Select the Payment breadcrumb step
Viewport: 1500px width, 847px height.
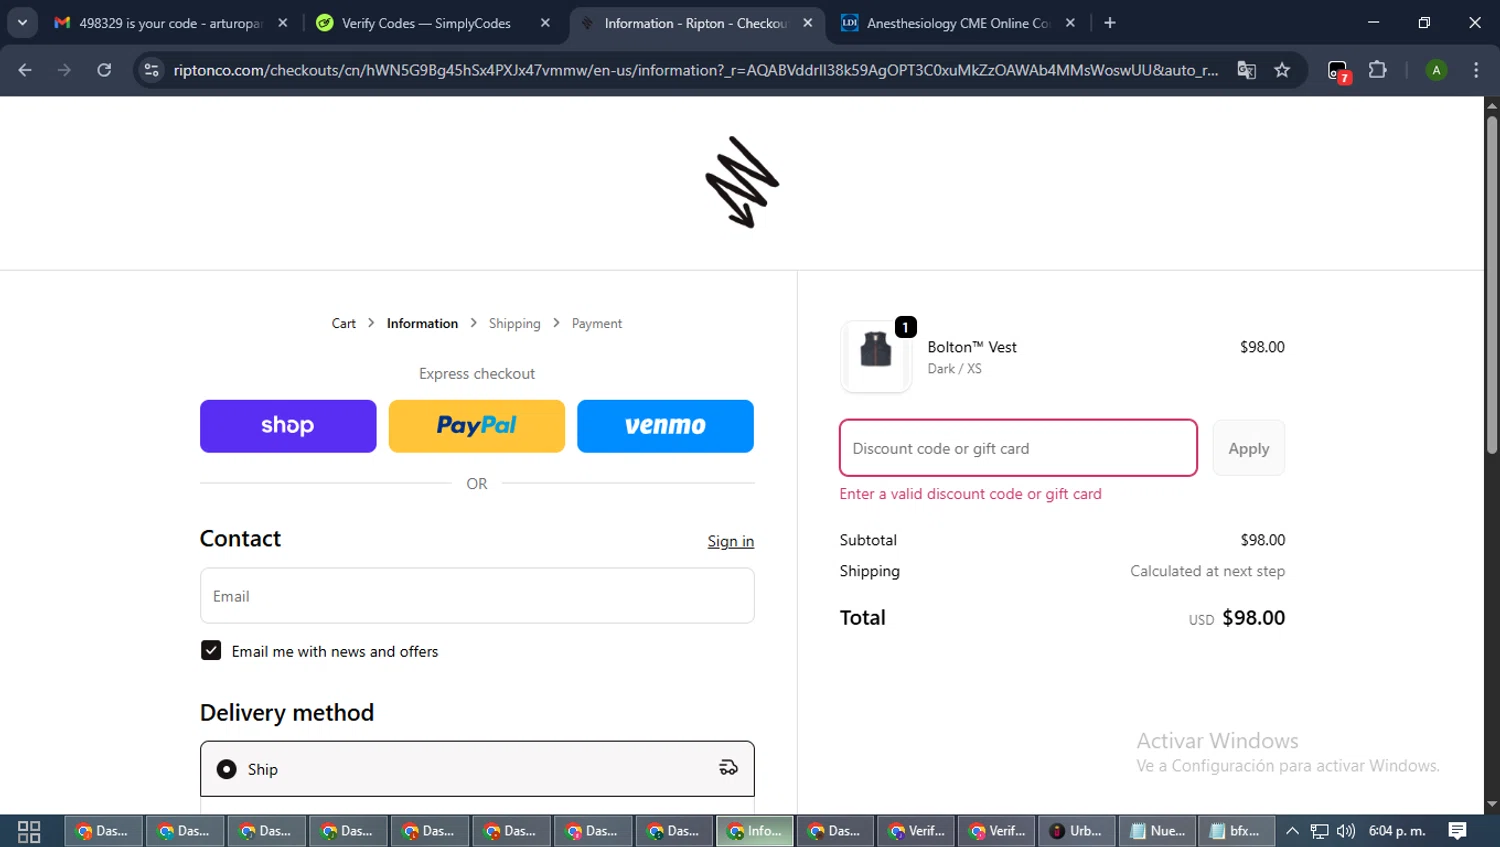[x=597, y=323]
